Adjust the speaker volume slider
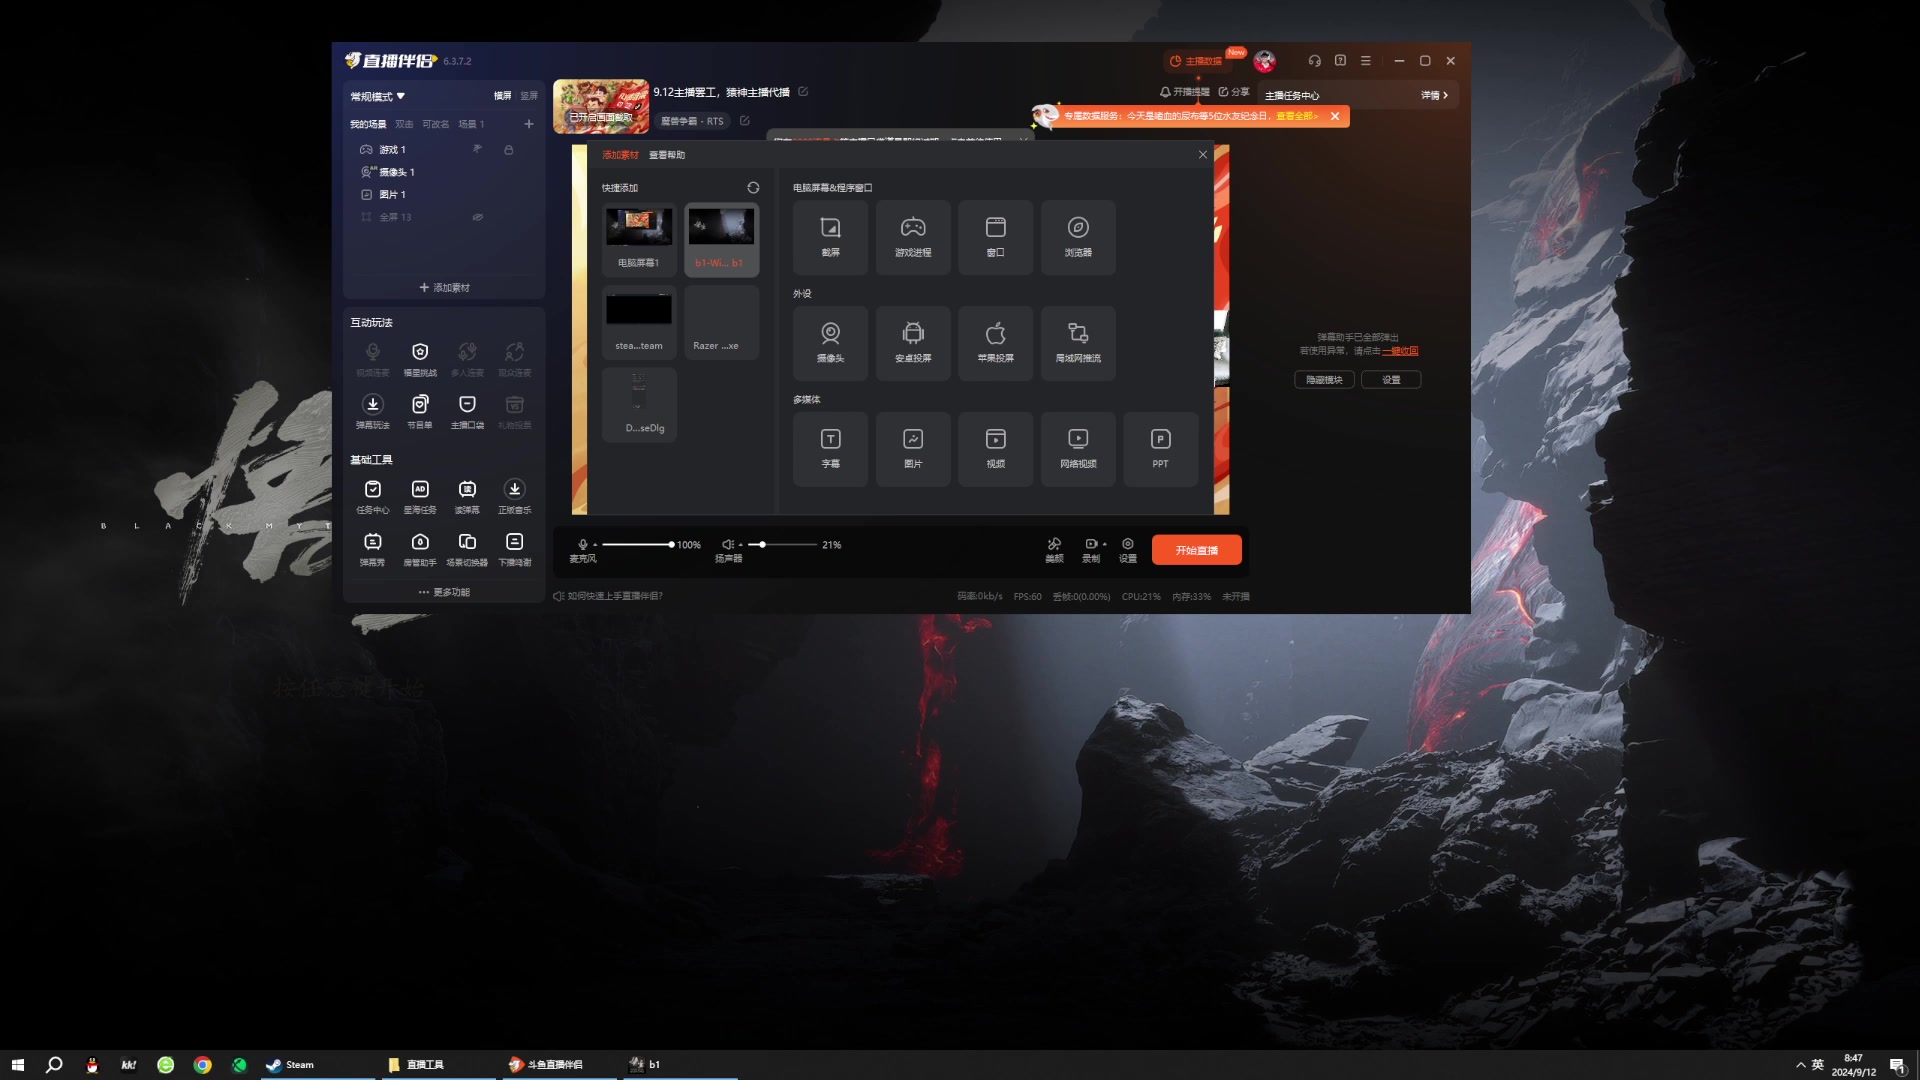The image size is (1920, 1080). coord(782,545)
